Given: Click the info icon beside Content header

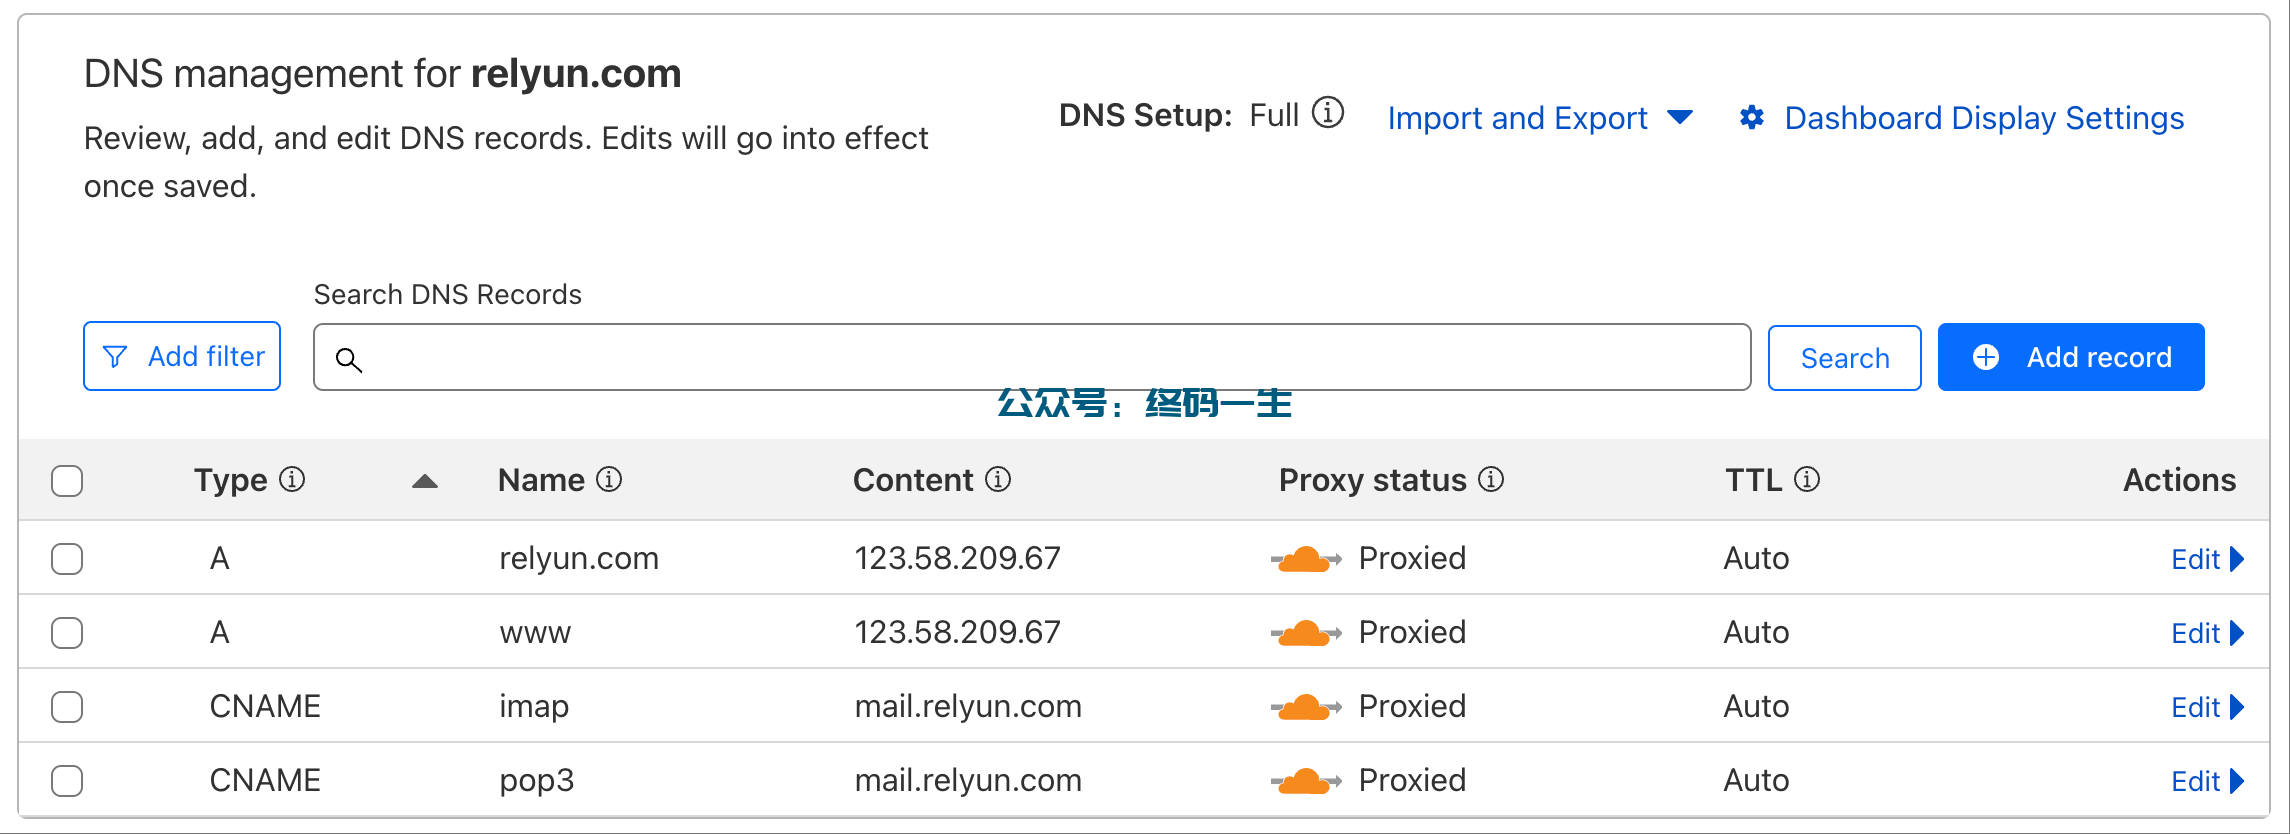Looking at the screenshot, I should click(x=998, y=480).
